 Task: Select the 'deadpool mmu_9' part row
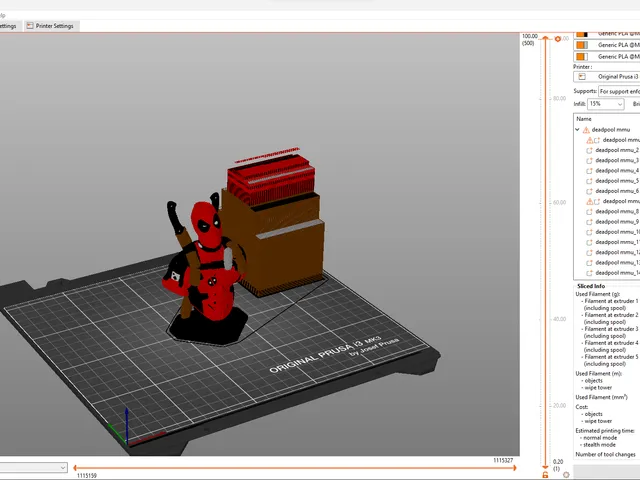click(x=607, y=222)
